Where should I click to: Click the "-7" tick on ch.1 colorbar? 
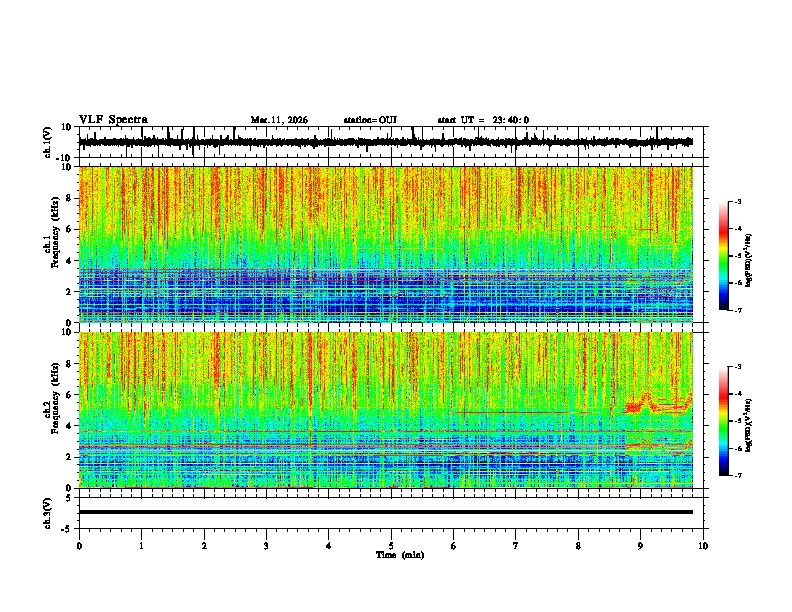[x=737, y=310]
